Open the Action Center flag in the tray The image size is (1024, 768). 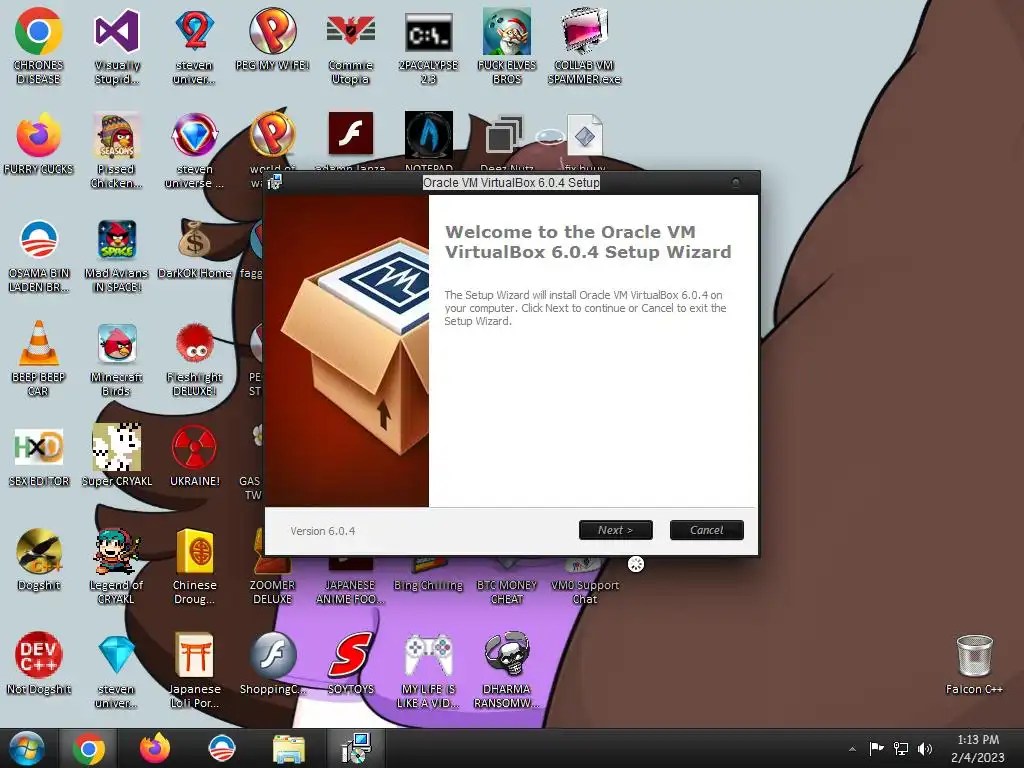click(876, 748)
